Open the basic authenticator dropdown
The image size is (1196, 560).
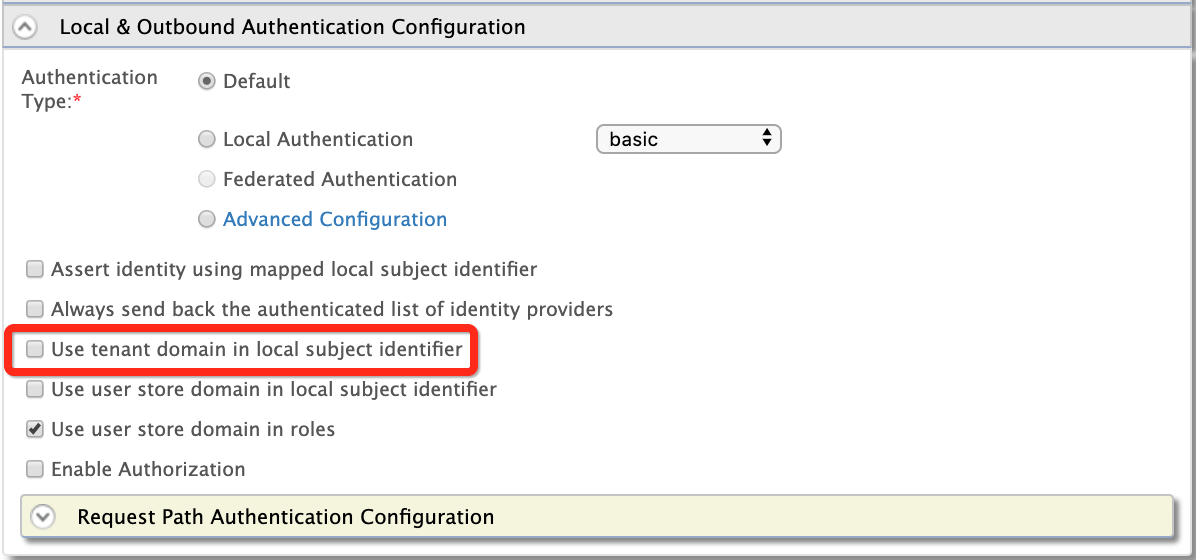pos(689,139)
